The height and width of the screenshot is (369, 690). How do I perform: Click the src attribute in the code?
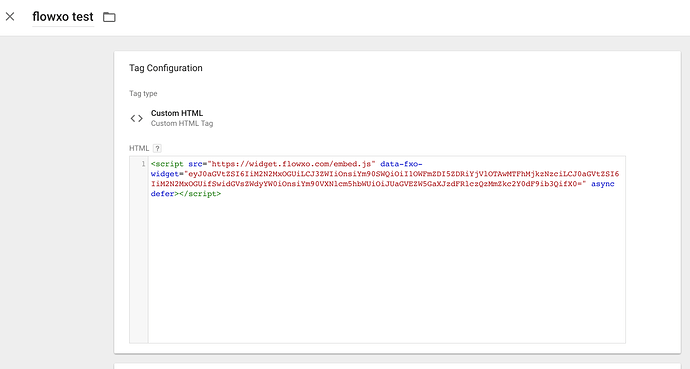195,164
